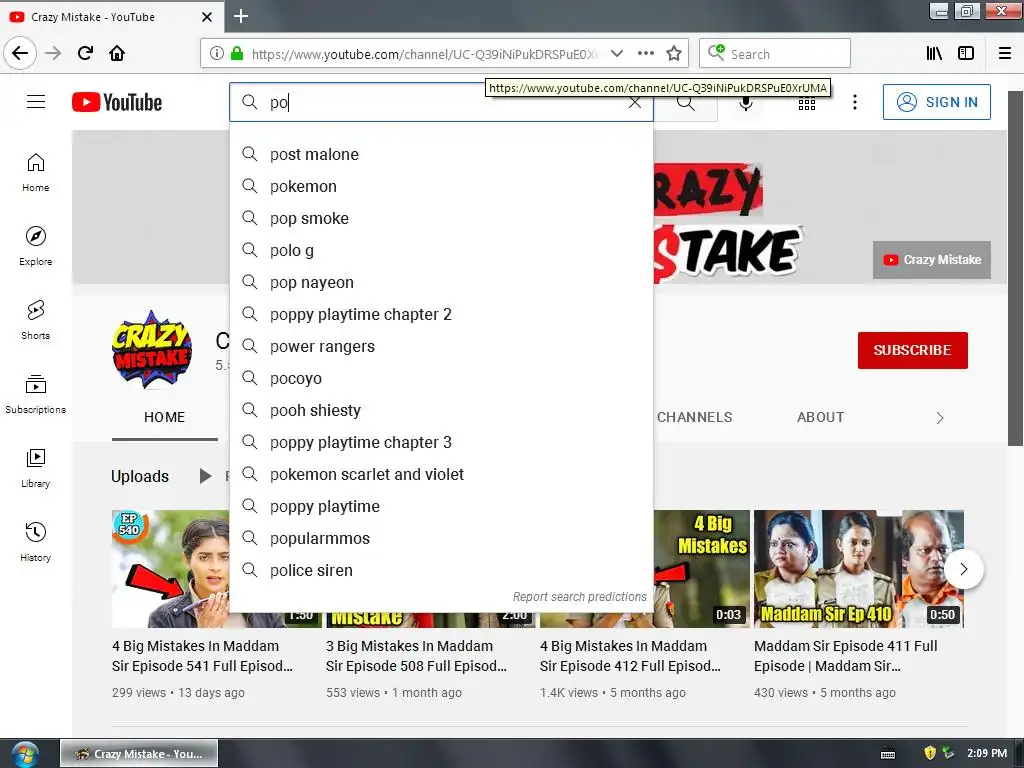The height and width of the screenshot is (768, 1024).
Task: Open Library in the sidebar
Action: pyautogui.click(x=35, y=468)
